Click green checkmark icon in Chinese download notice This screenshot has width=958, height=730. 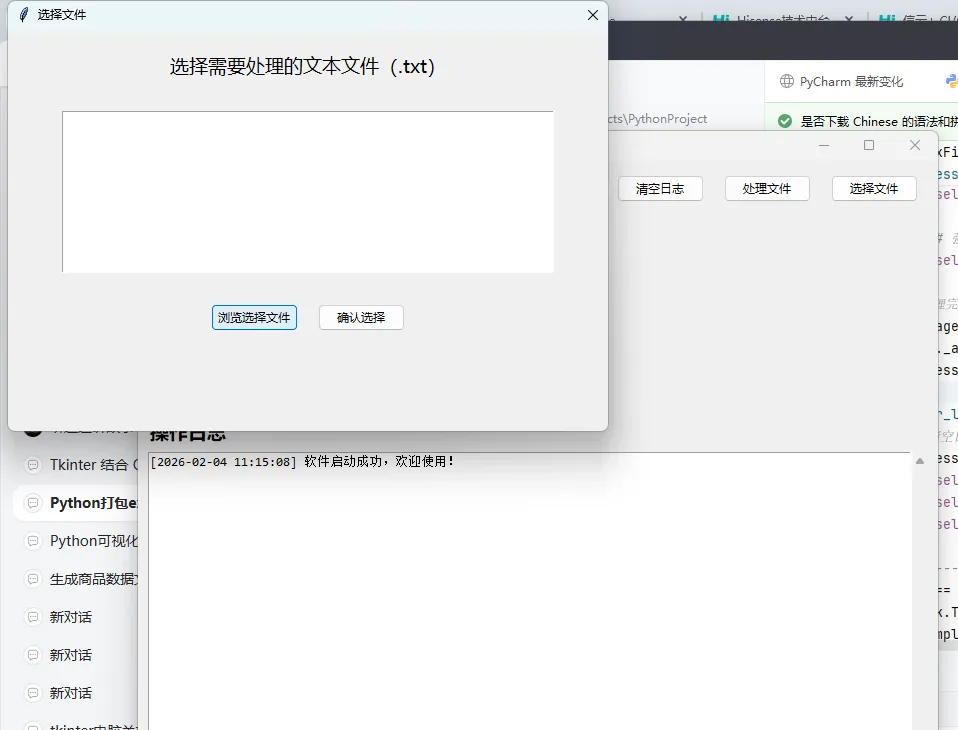coord(785,122)
